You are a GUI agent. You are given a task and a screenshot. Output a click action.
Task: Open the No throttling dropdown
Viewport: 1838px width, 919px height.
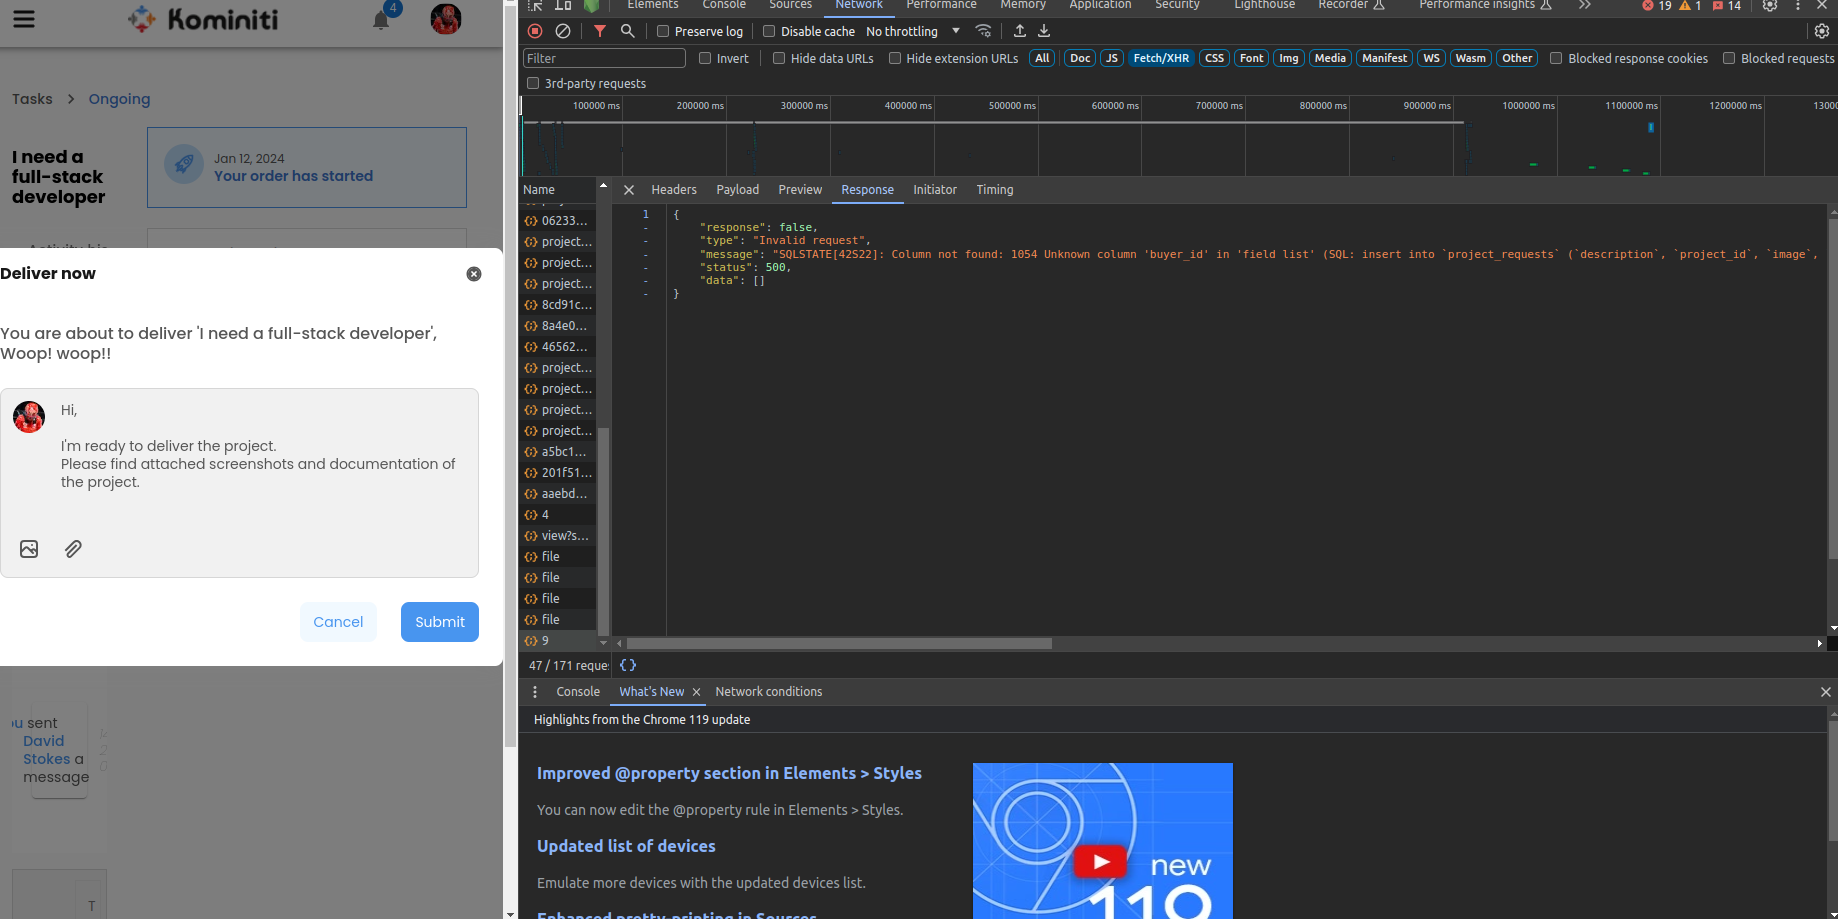(912, 31)
